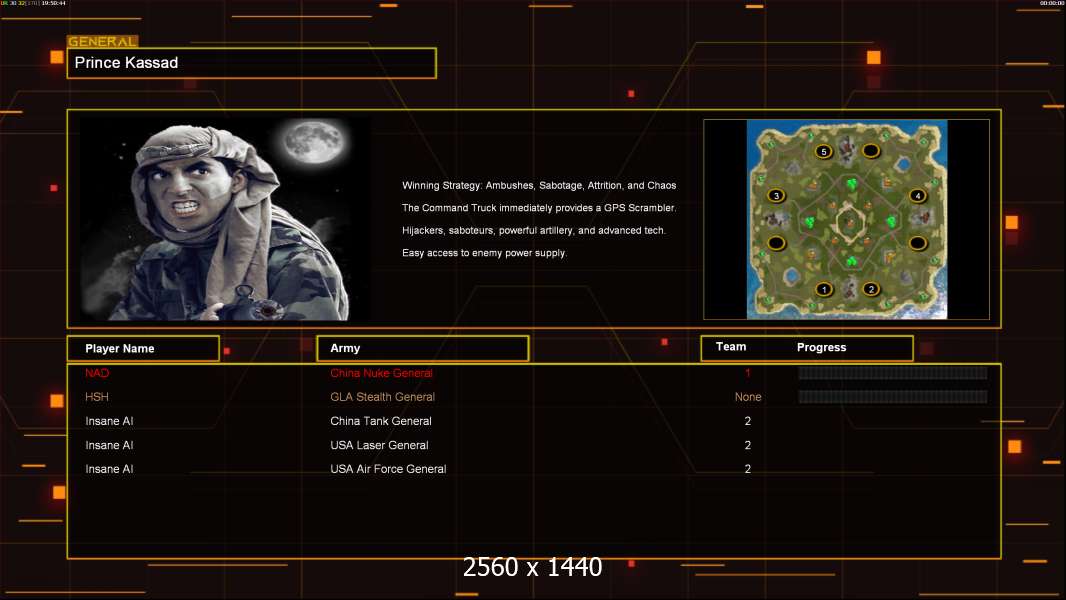Select Insane AI row with China Tank General
The image size is (1066, 600).
(x=534, y=421)
